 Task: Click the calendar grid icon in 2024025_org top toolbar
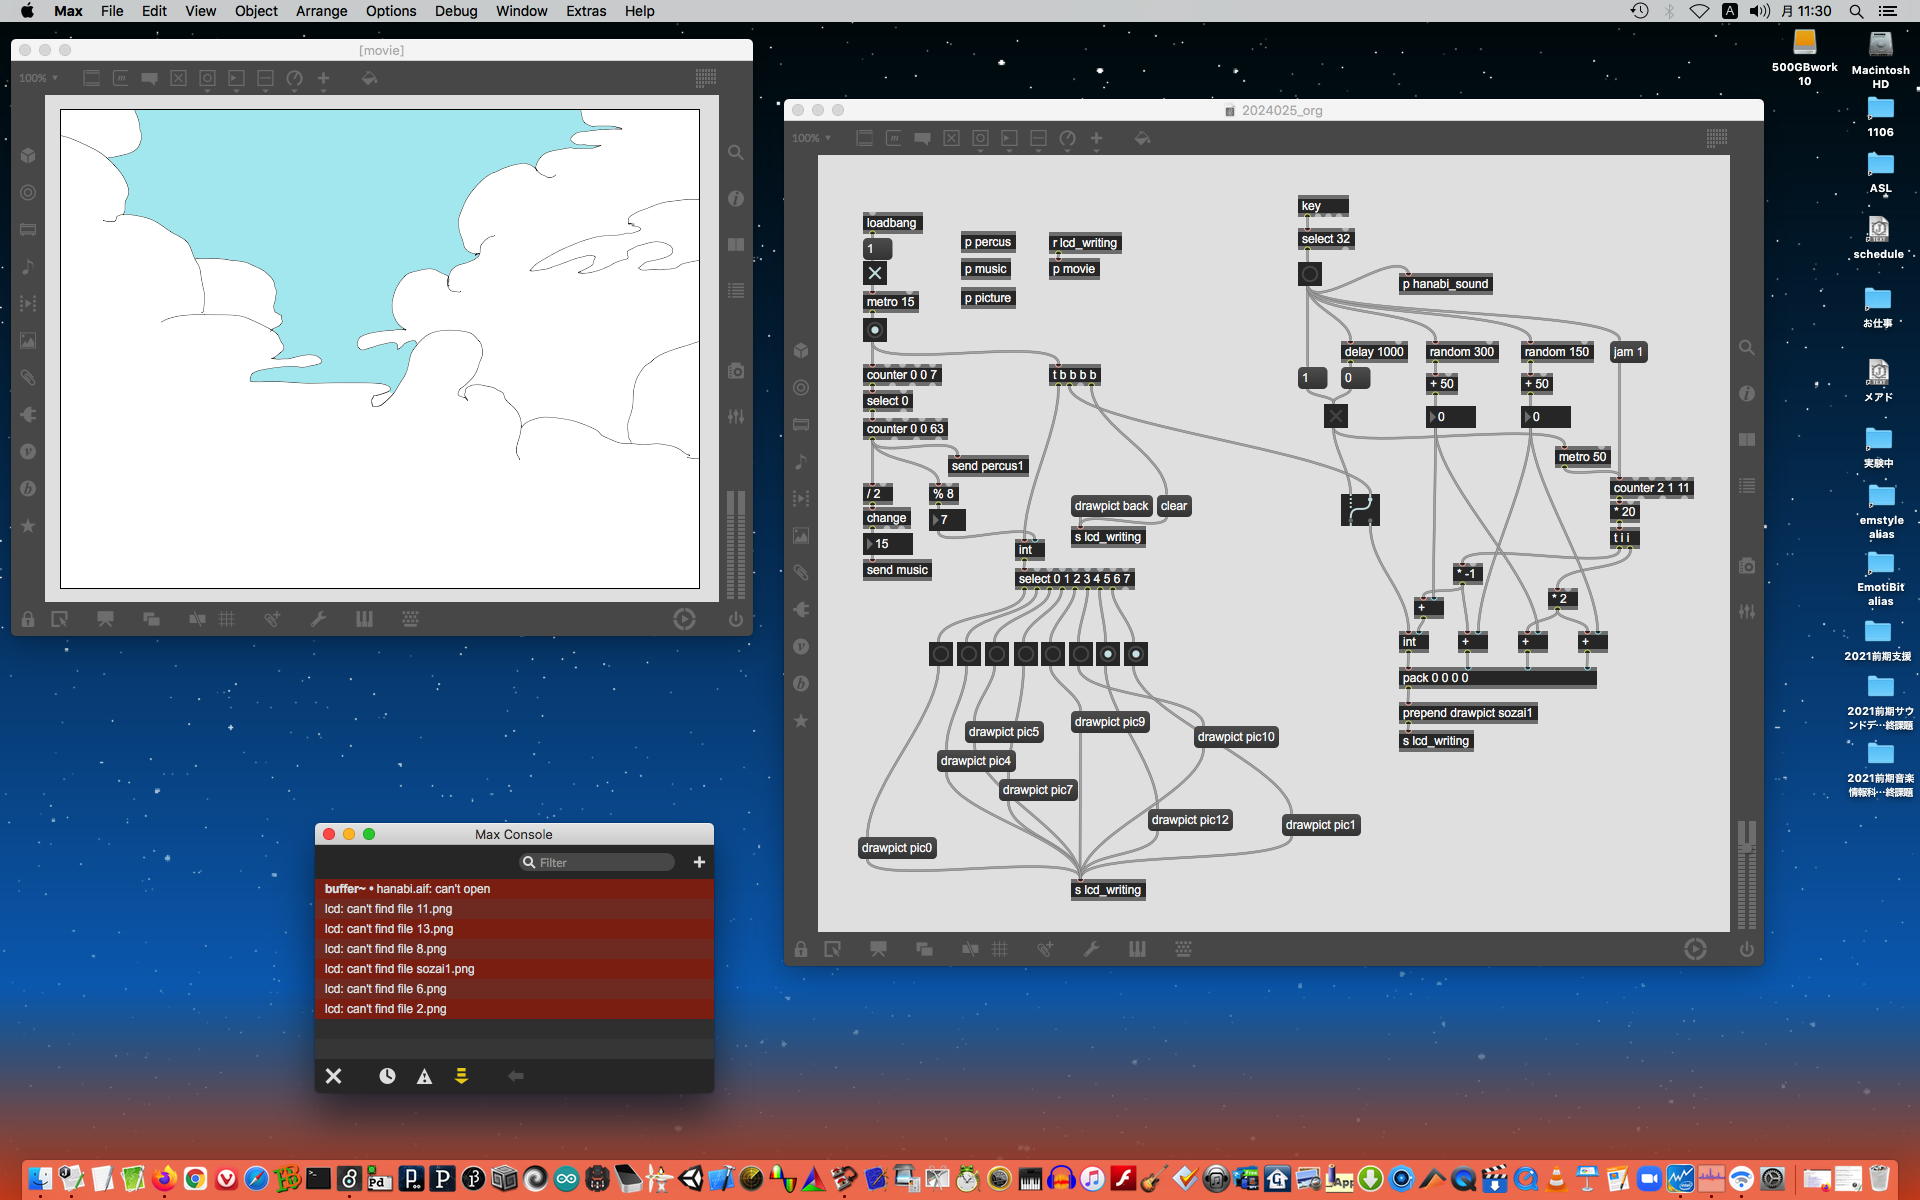(x=1716, y=138)
